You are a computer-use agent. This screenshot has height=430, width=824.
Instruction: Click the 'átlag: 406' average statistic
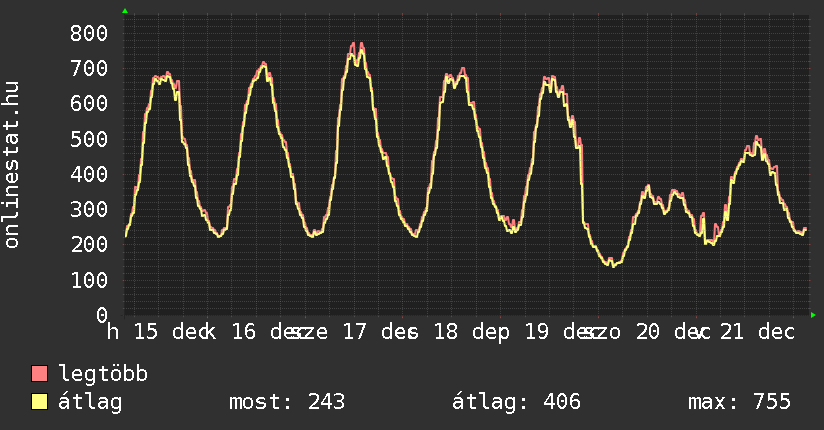[x=517, y=402]
